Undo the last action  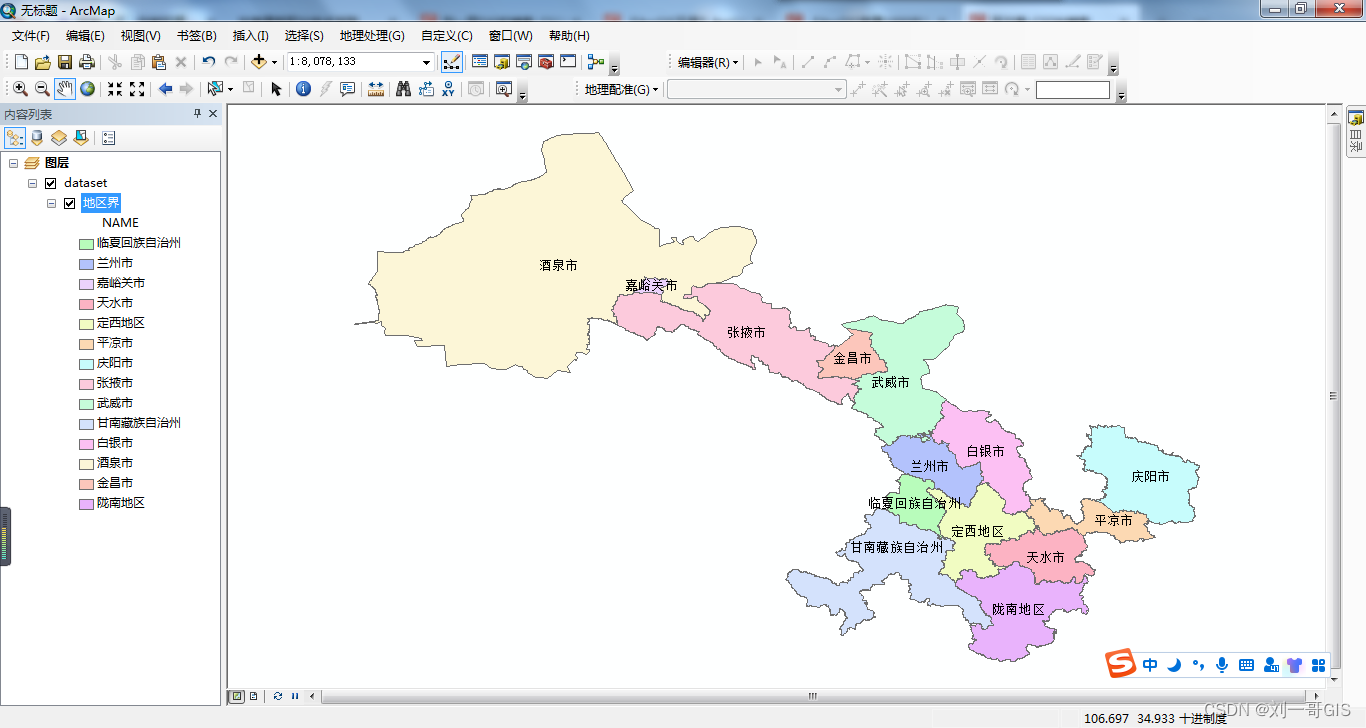(x=208, y=62)
